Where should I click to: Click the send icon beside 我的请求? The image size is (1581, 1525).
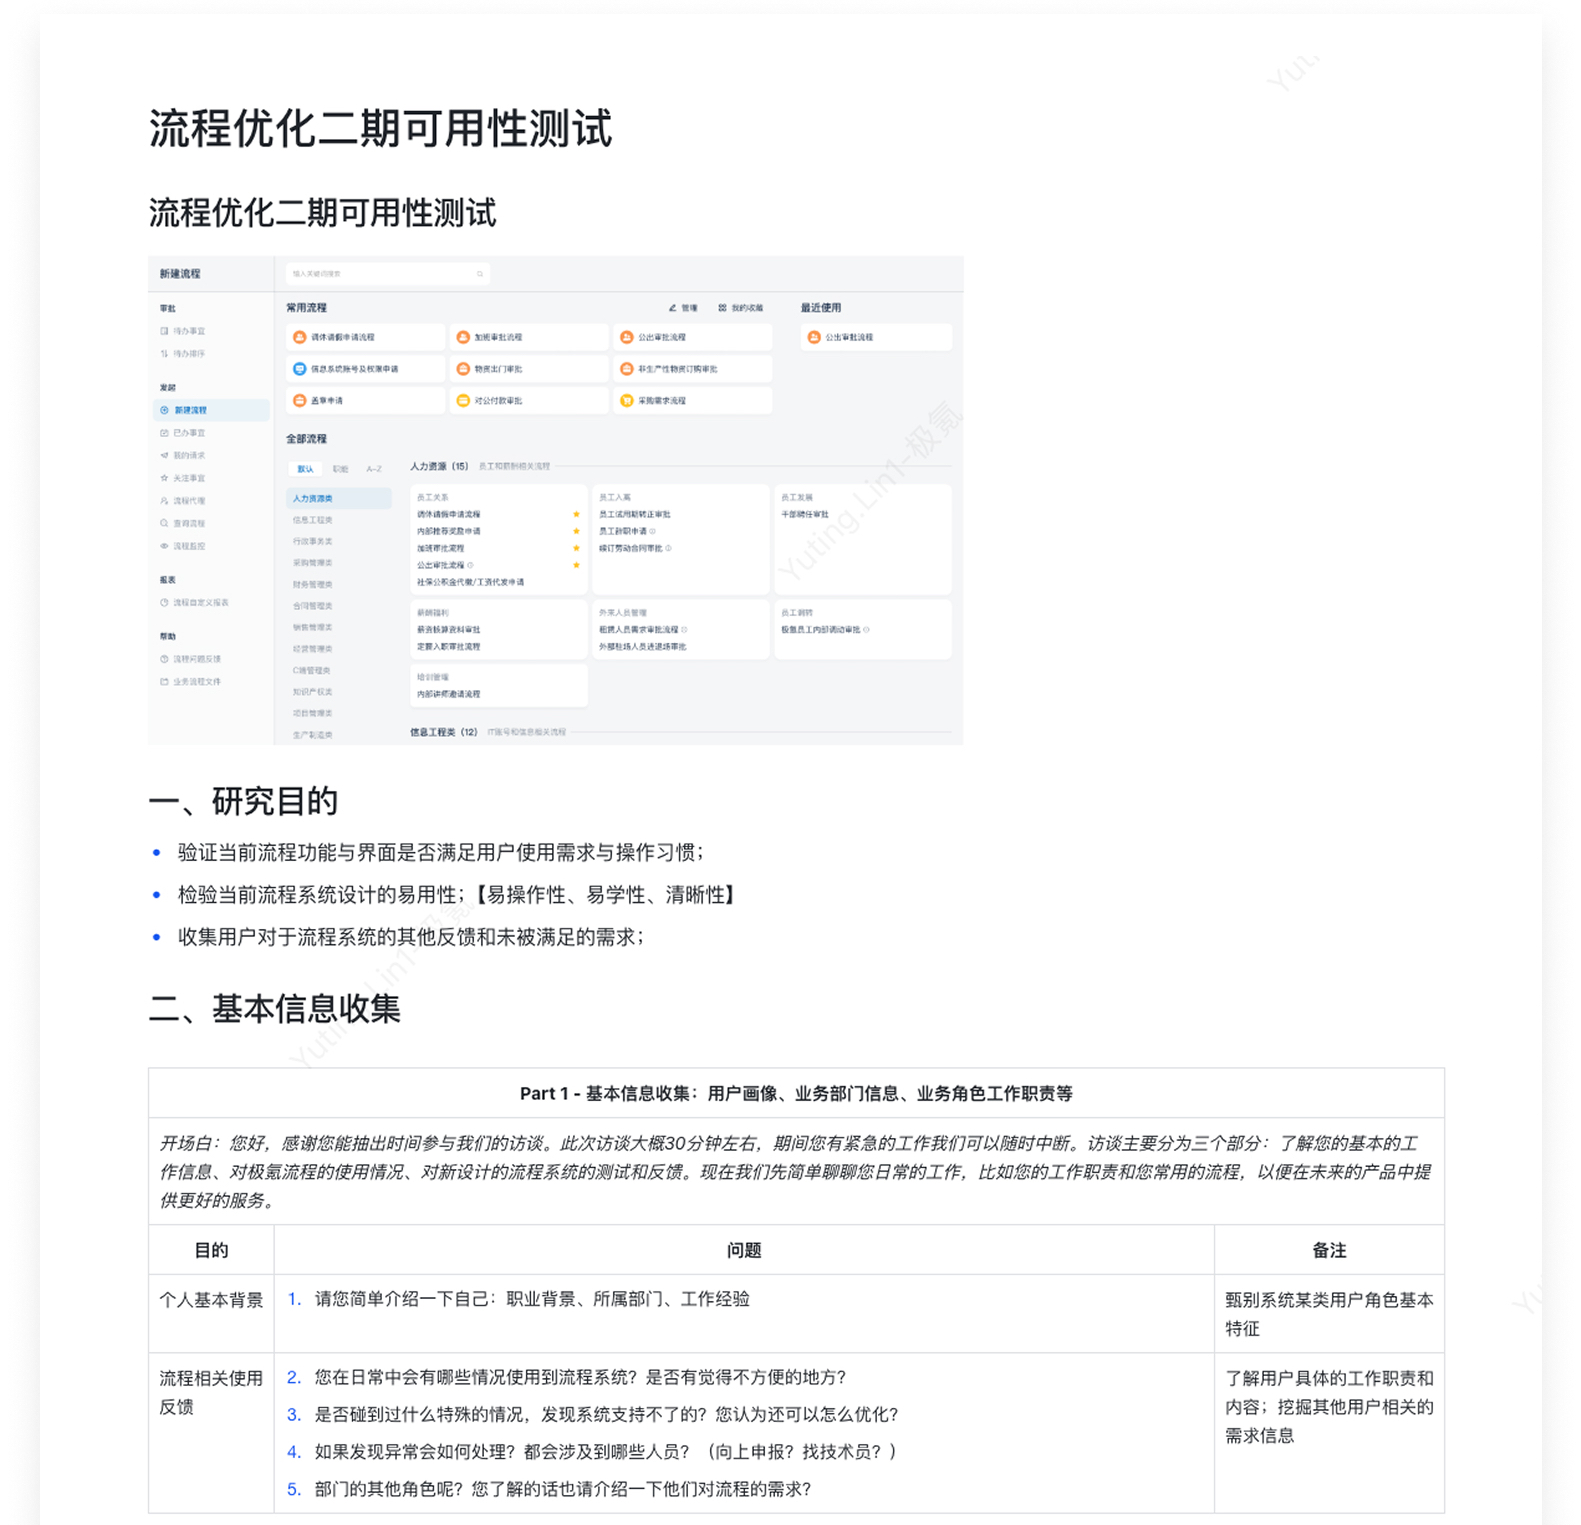164,455
